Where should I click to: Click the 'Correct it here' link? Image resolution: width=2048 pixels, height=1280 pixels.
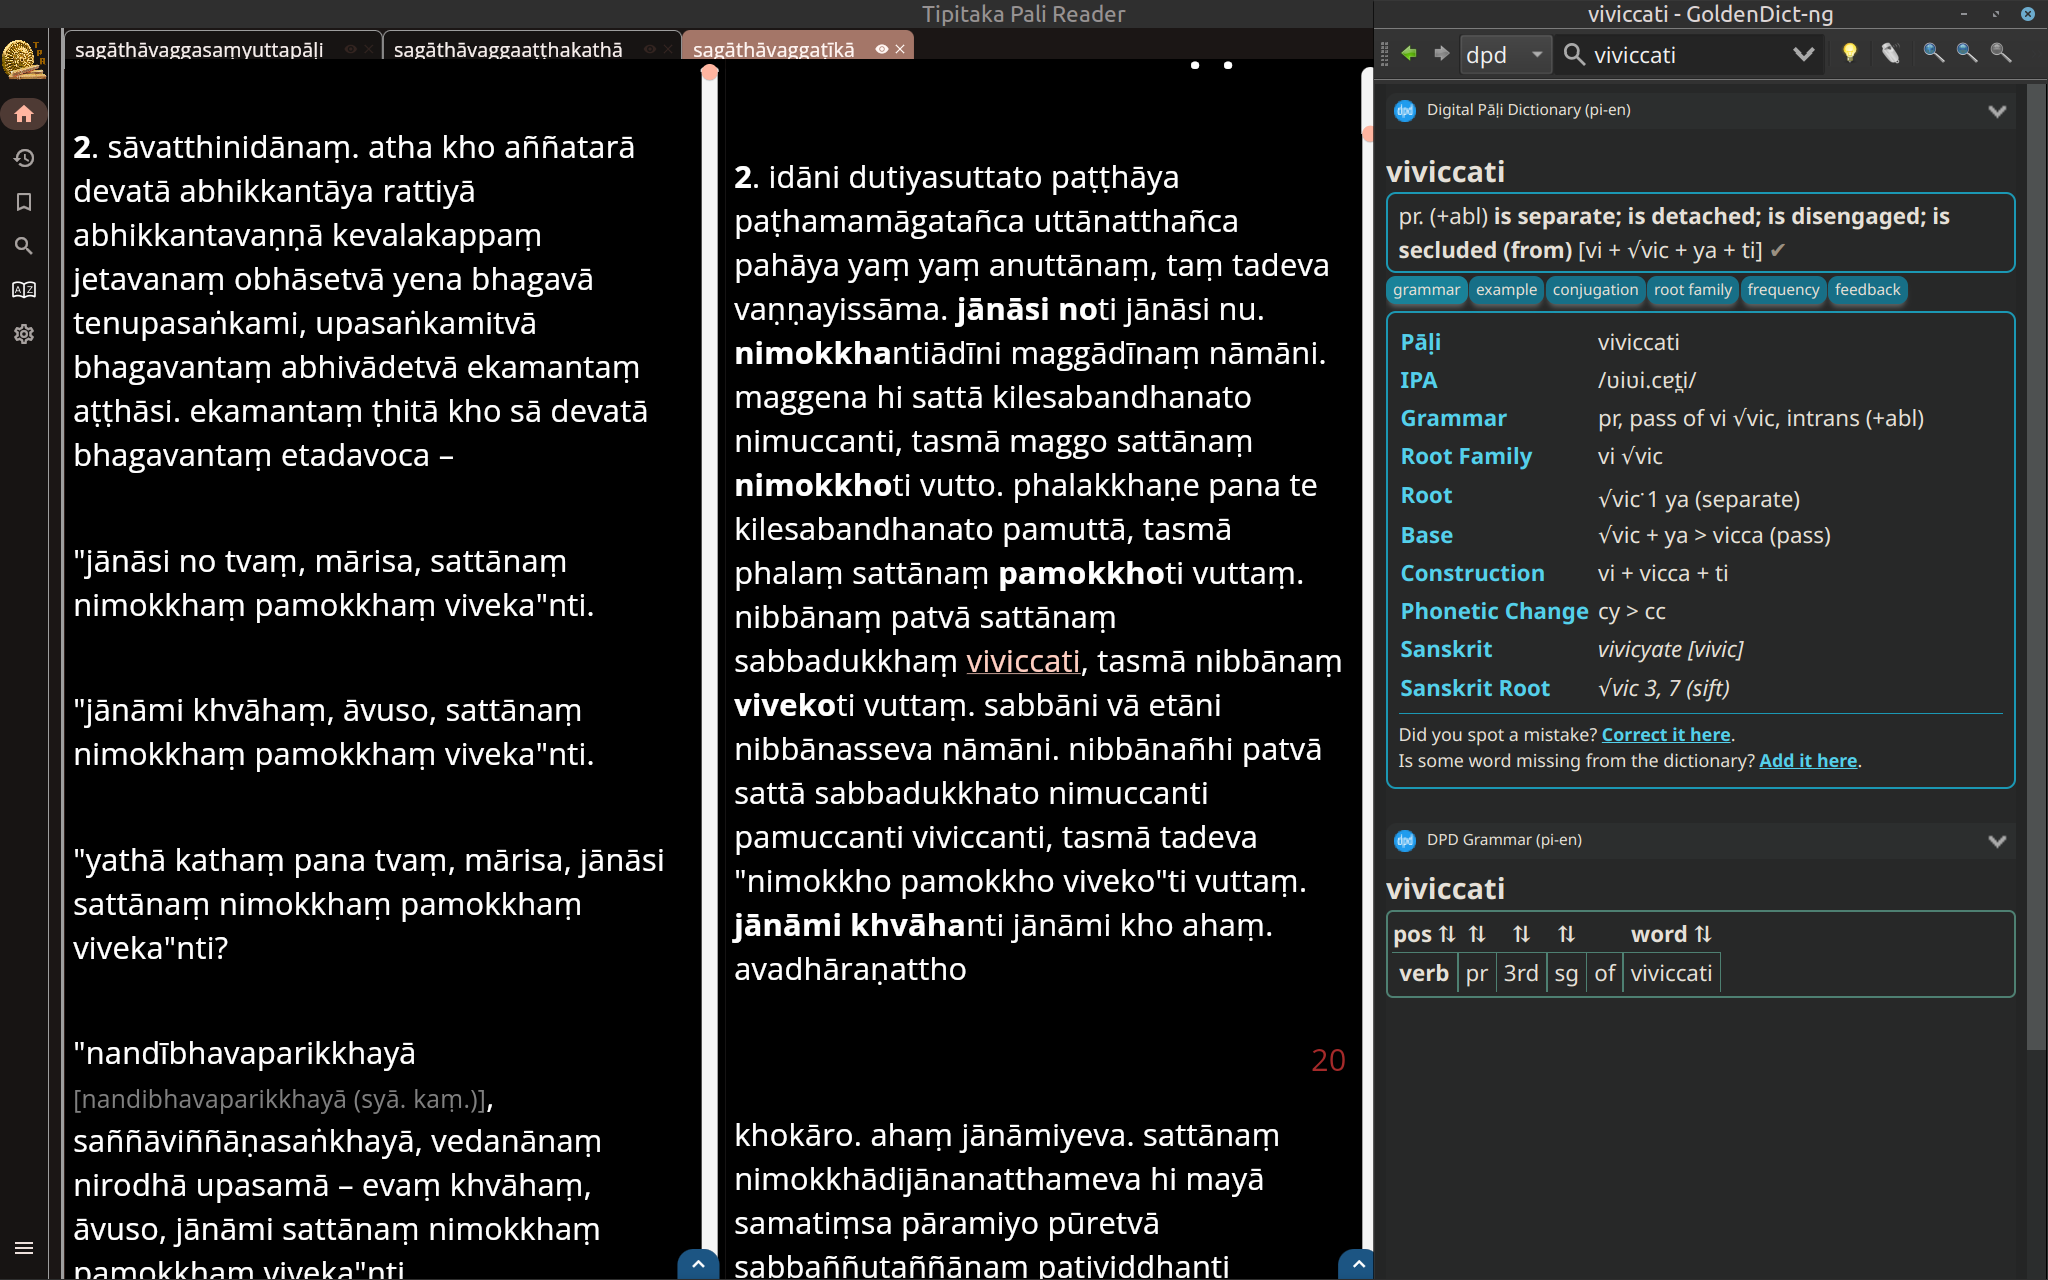pos(1666,734)
